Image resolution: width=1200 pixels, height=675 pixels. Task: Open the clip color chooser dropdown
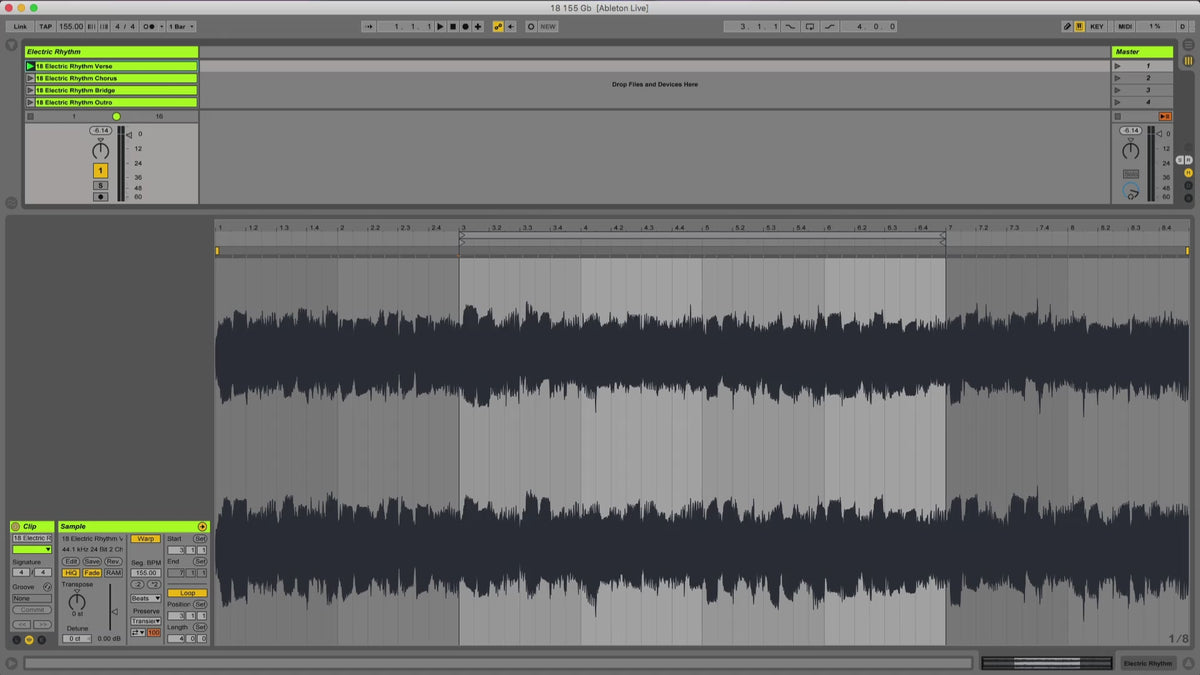click(x=31, y=549)
